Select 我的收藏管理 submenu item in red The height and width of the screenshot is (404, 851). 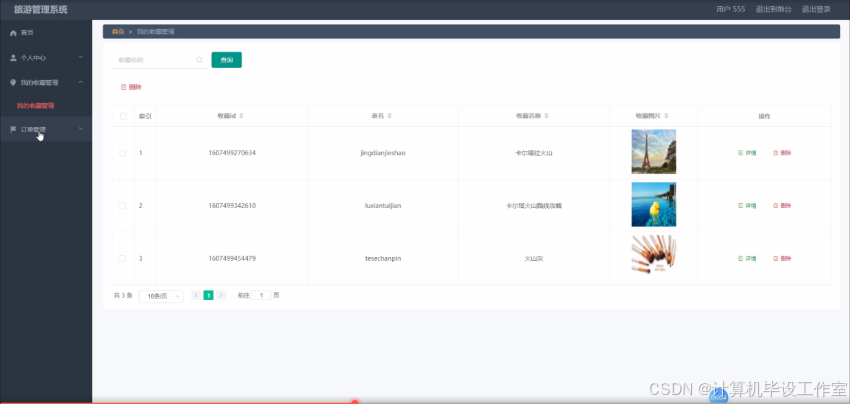tap(35, 106)
